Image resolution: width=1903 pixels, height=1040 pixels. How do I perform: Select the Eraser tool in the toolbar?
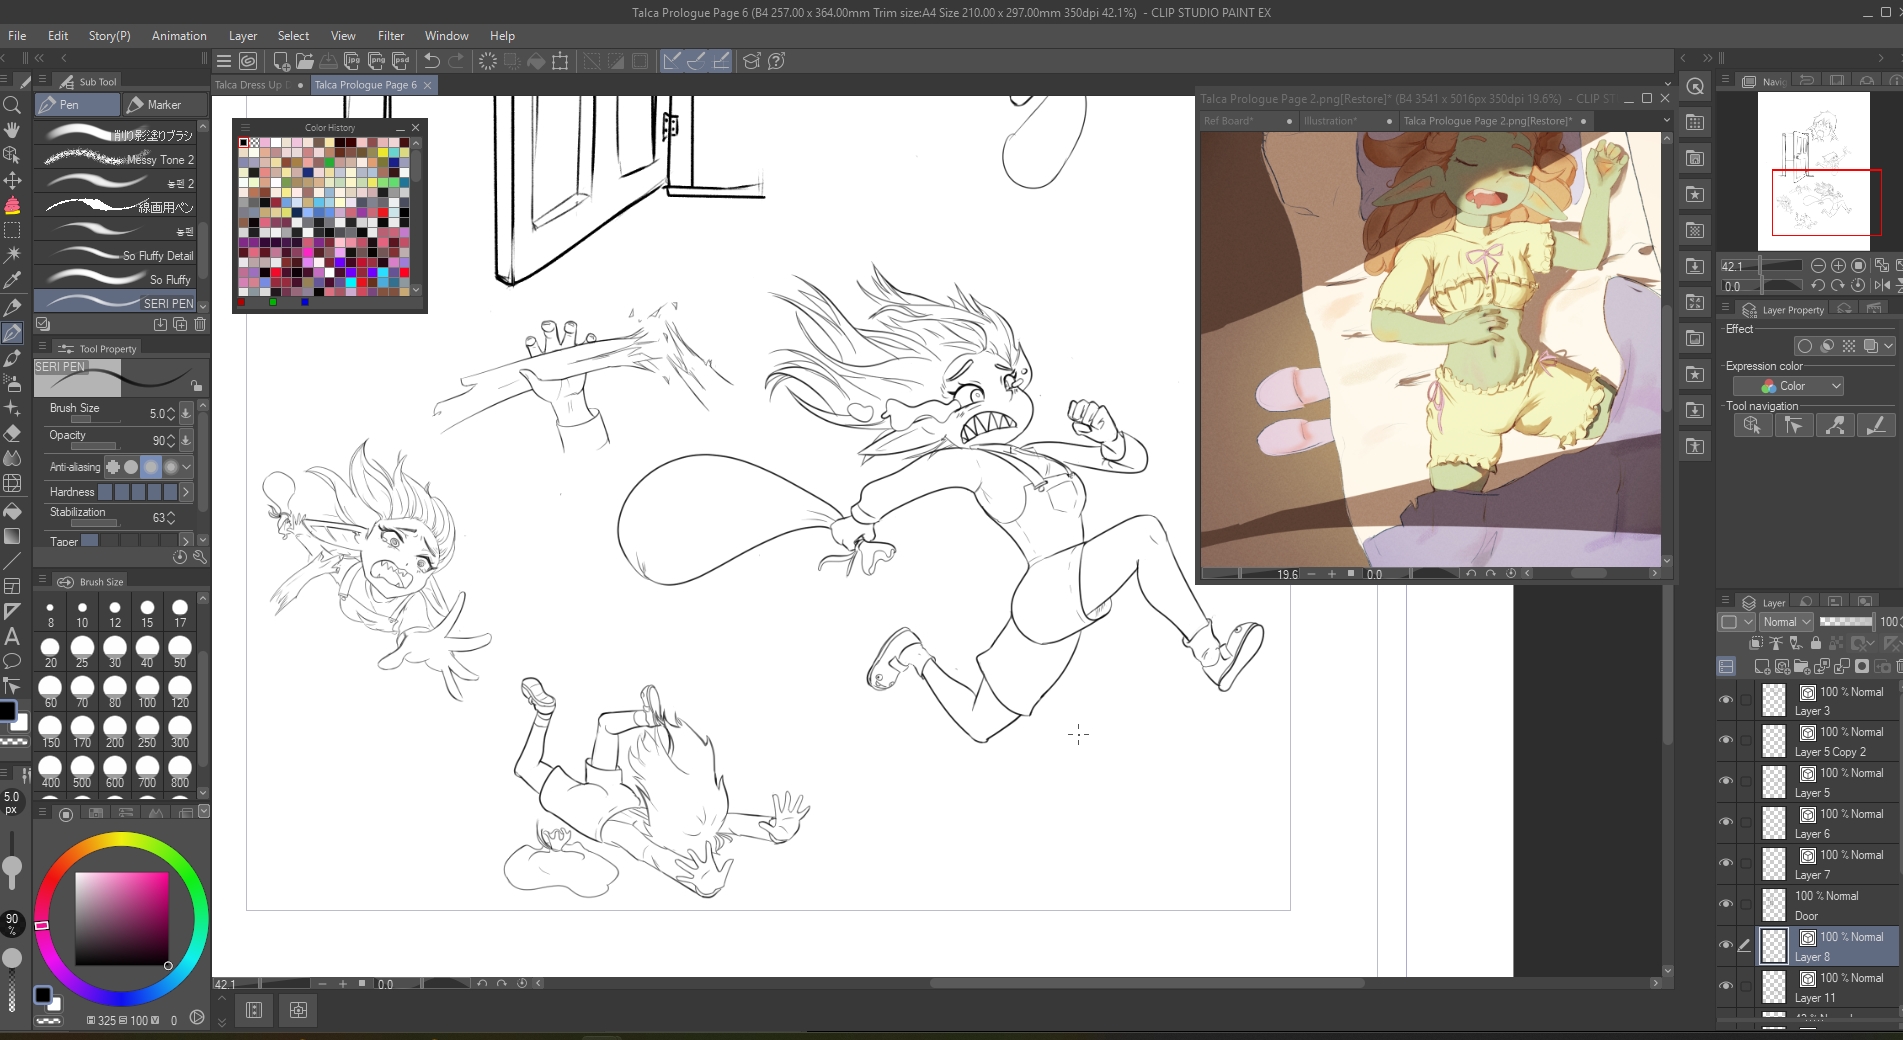click(12, 434)
